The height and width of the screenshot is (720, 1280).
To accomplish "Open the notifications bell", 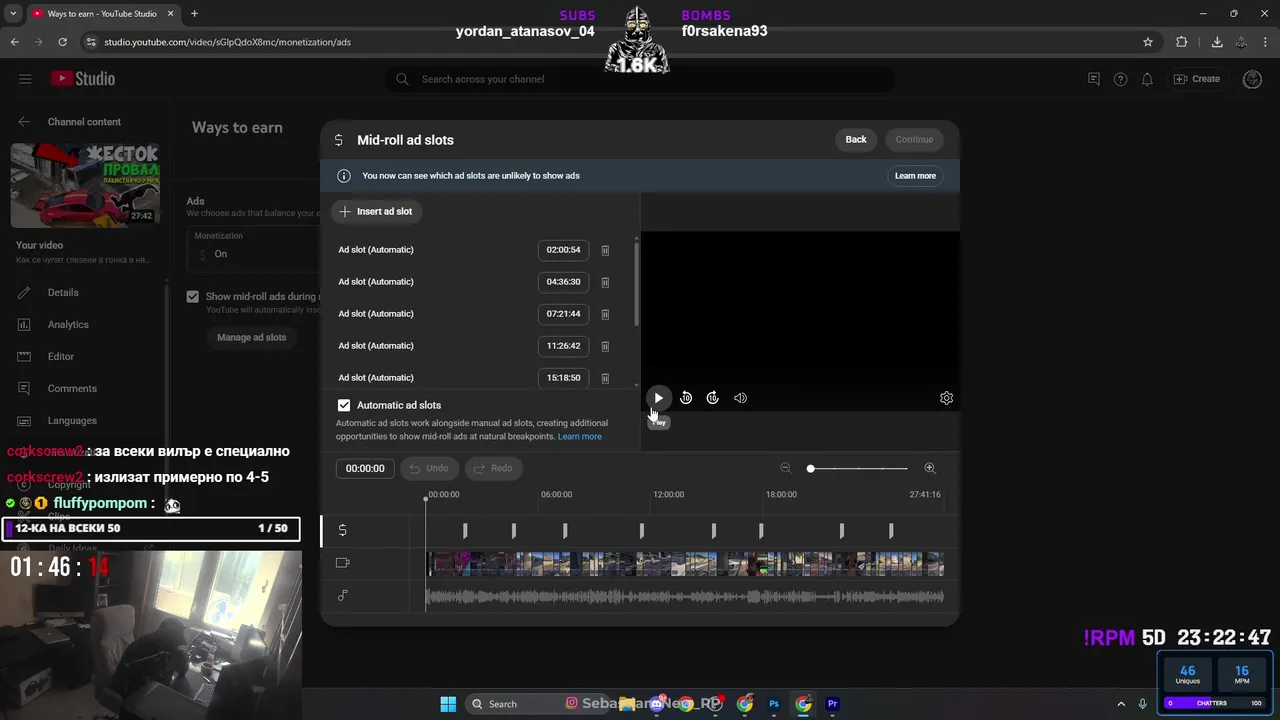I will [1148, 79].
